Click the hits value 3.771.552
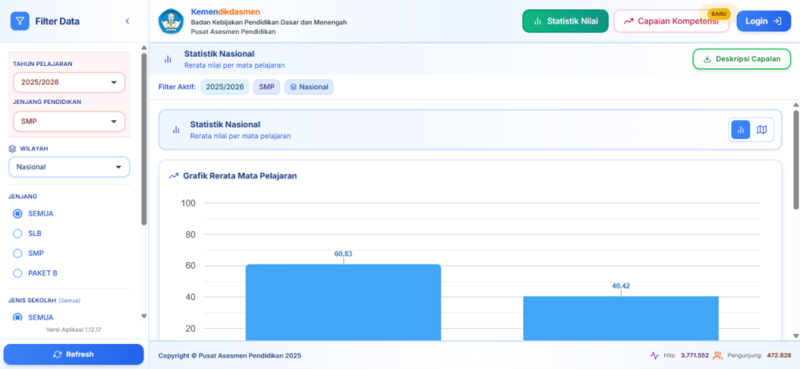Image resolution: width=800 pixels, height=369 pixels. point(694,355)
